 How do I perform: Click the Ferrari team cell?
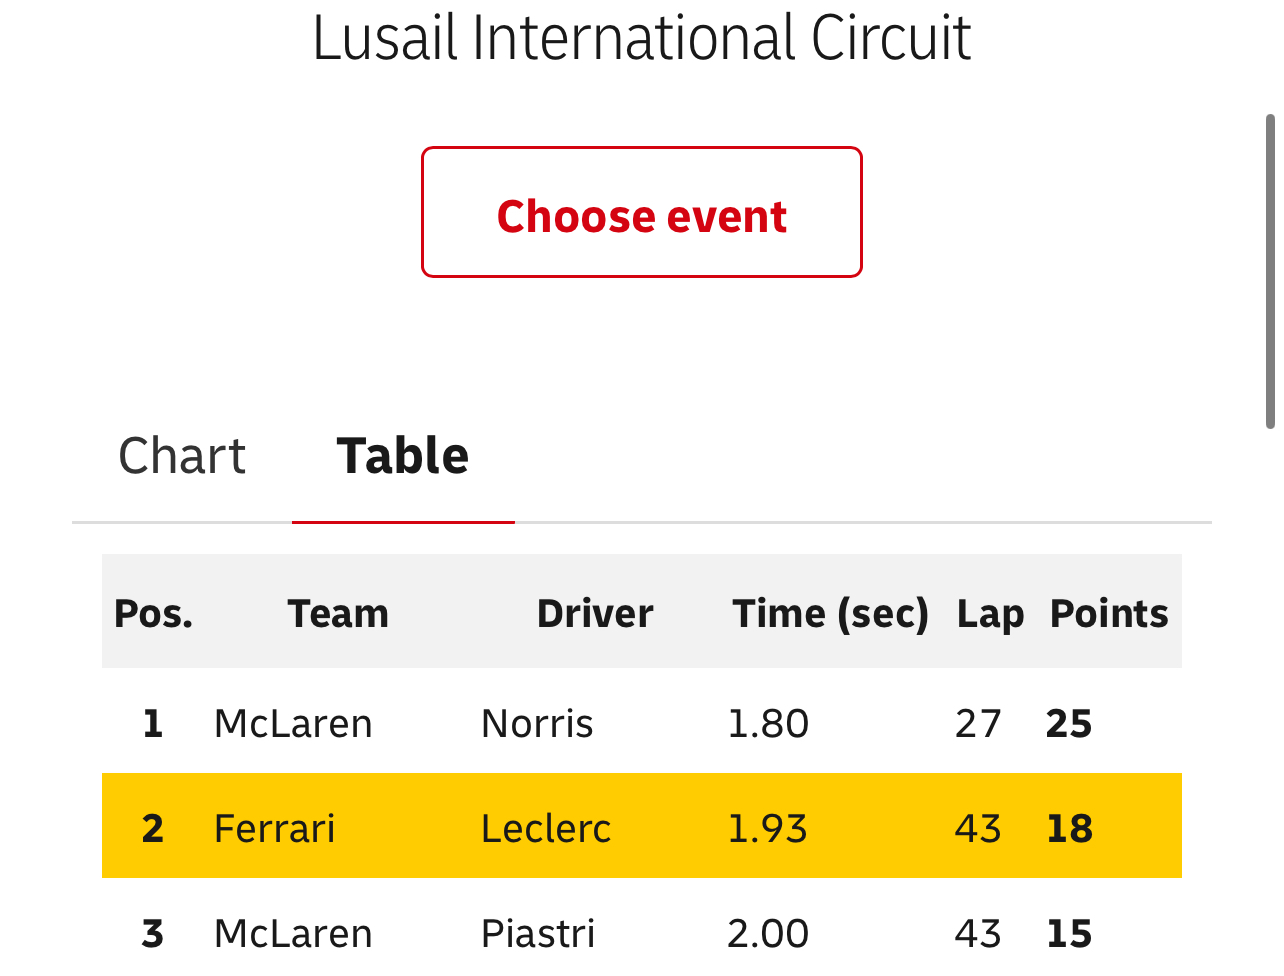[x=275, y=828]
